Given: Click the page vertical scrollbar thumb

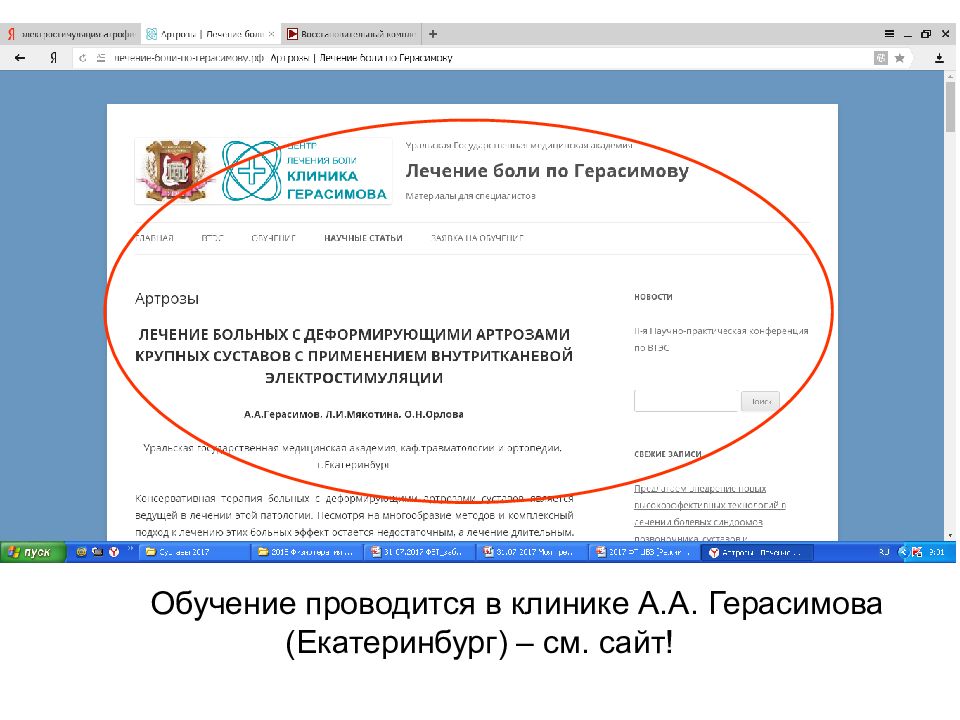Looking at the screenshot, I should 950,107.
